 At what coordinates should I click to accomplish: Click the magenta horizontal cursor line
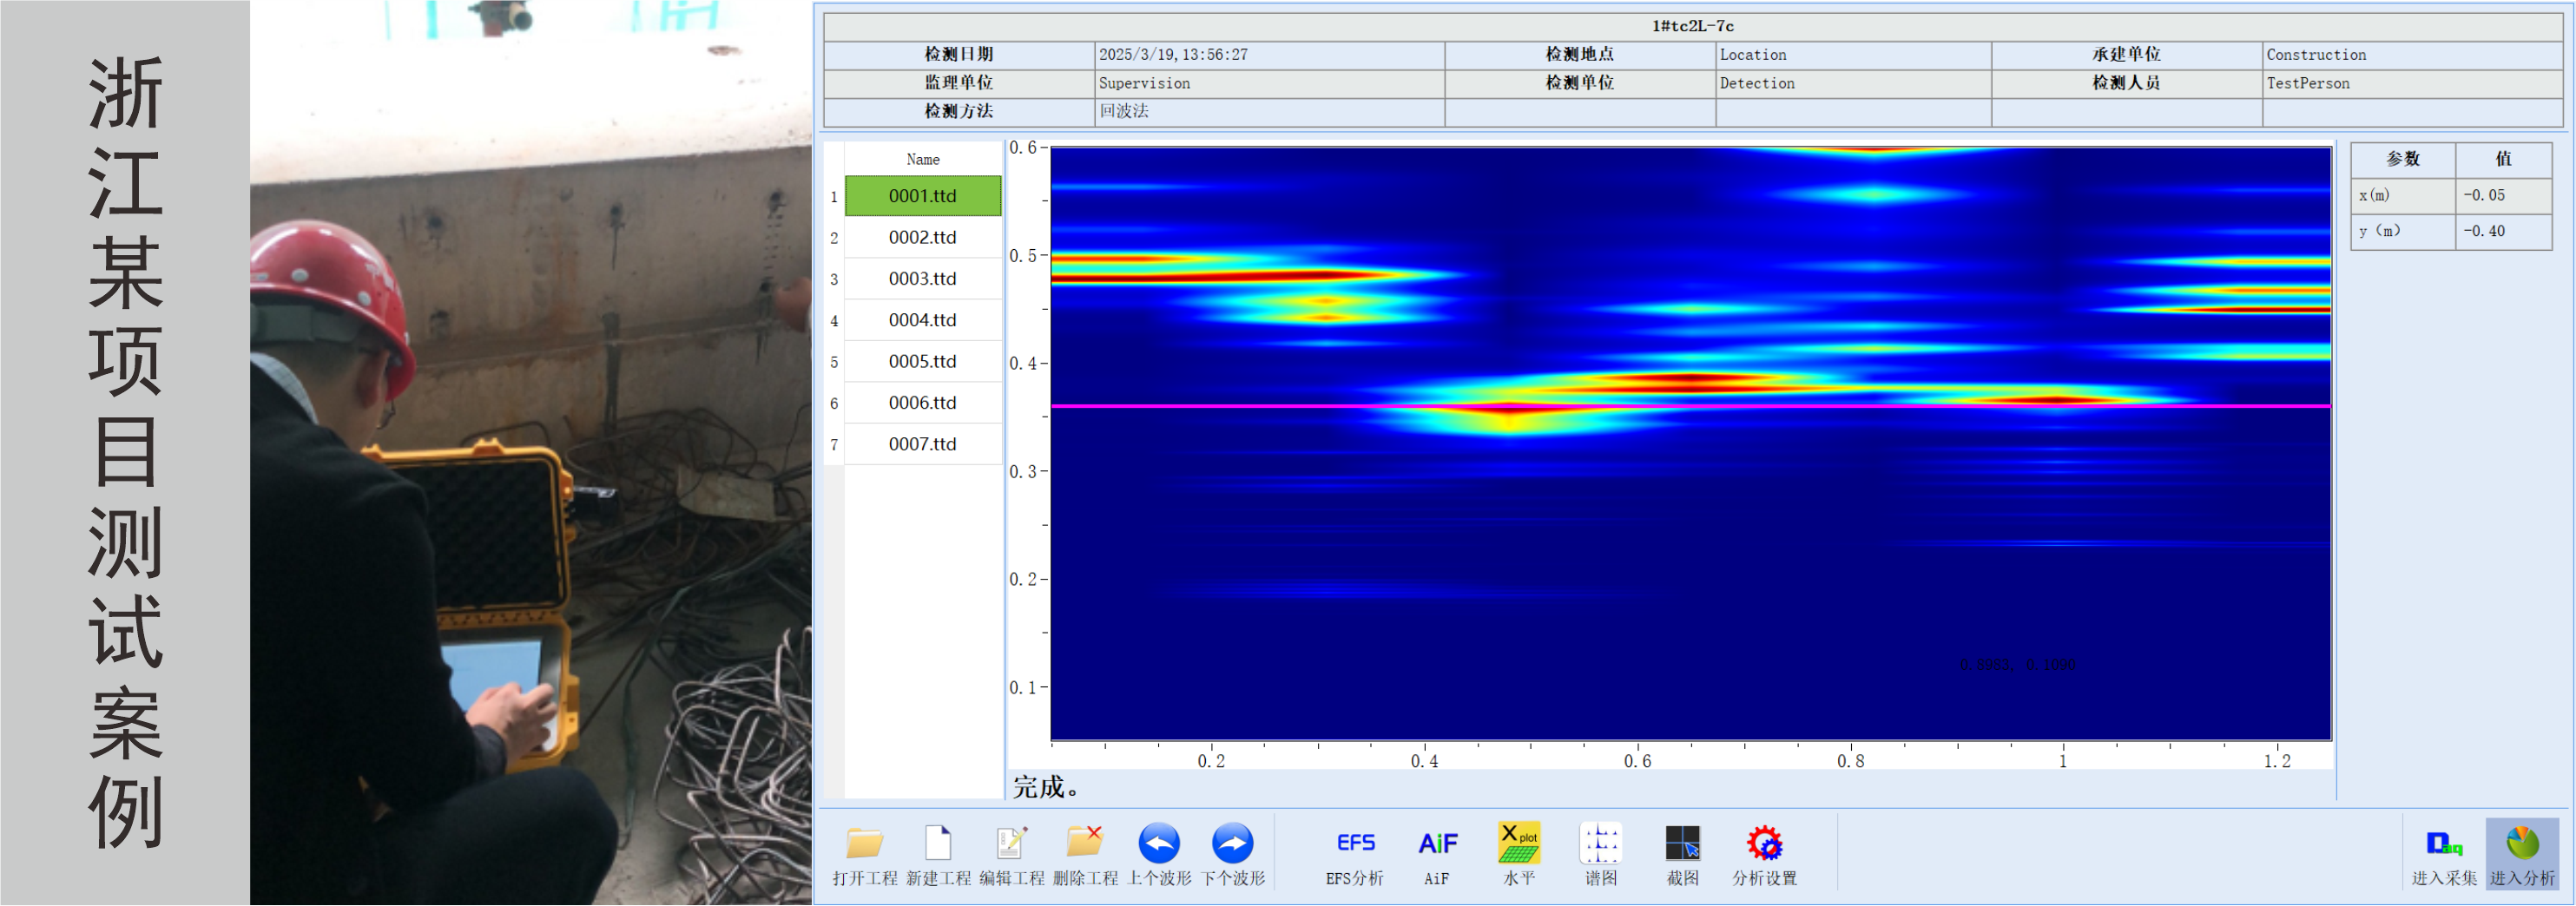click(x=1200, y=406)
